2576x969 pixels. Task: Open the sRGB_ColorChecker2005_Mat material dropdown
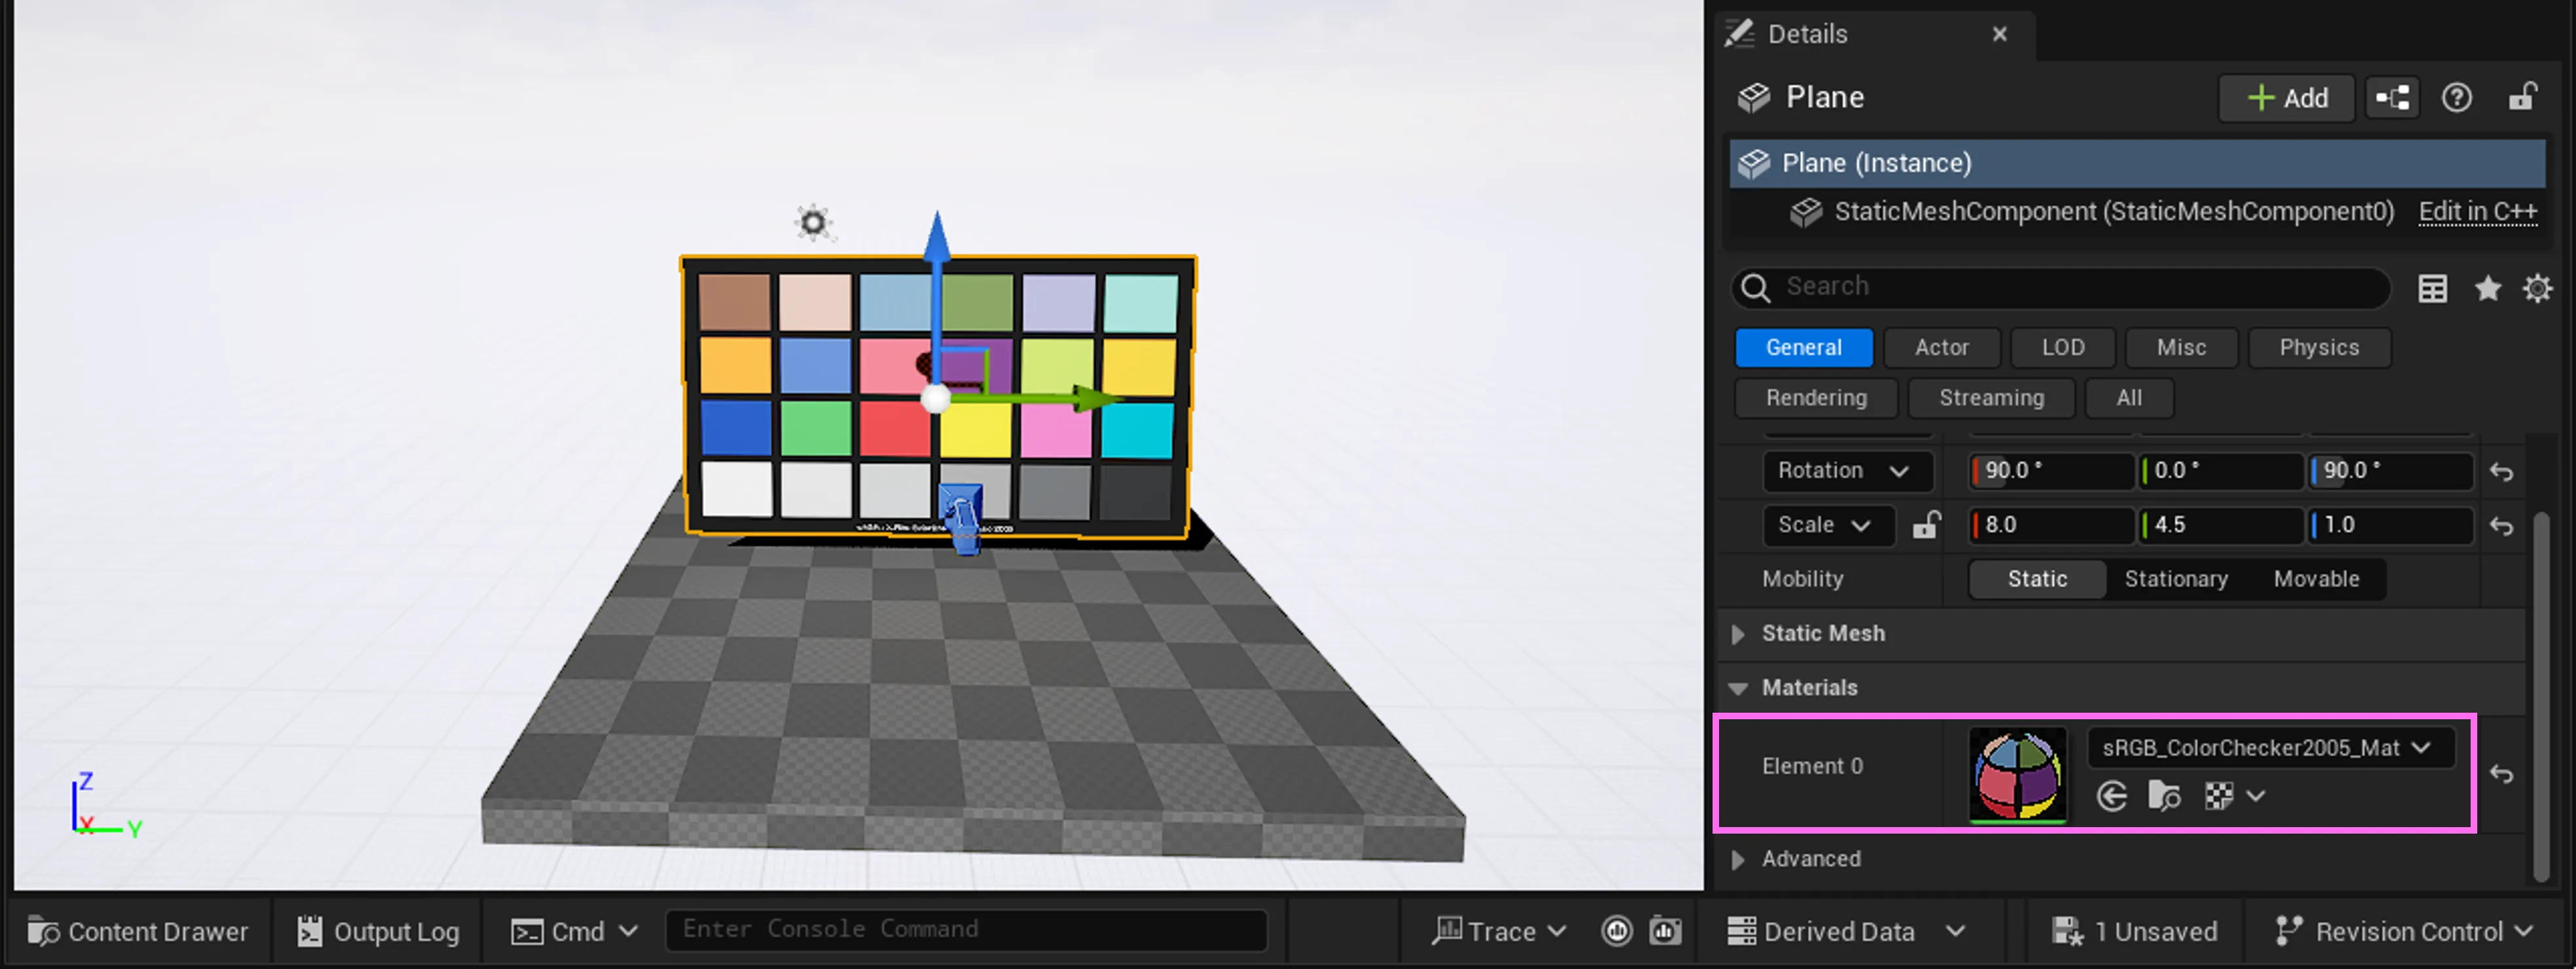2270,747
